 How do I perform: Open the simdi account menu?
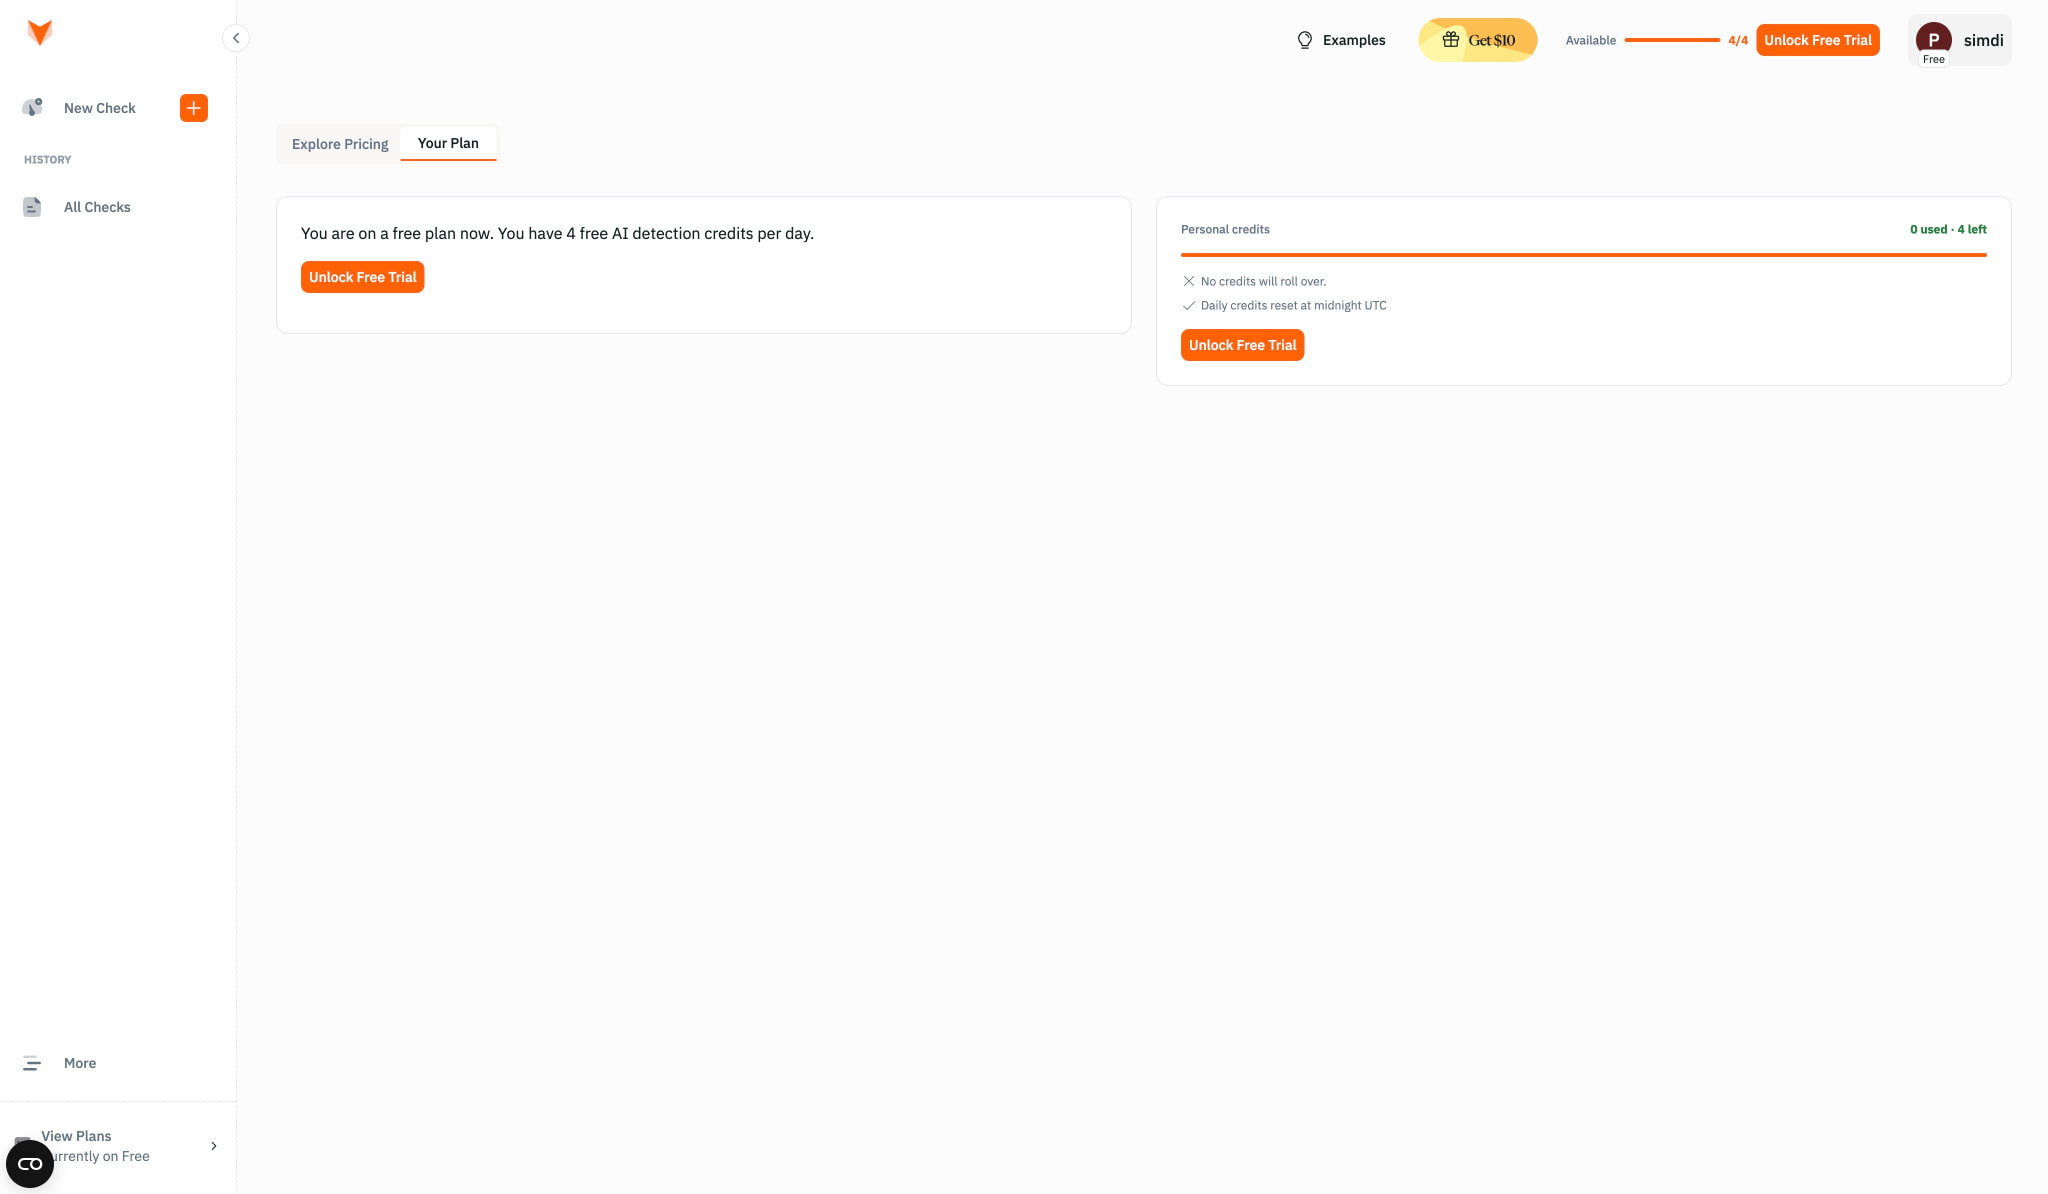click(x=1960, y=40)
